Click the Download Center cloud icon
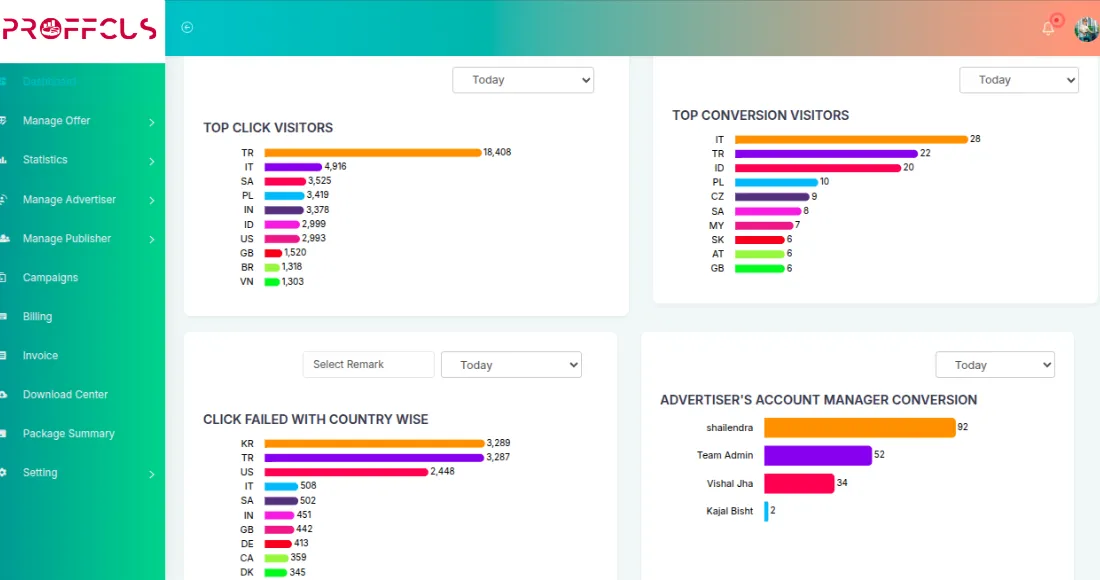The height and width of the screenshot is (580, 1100). pos(4,395)
